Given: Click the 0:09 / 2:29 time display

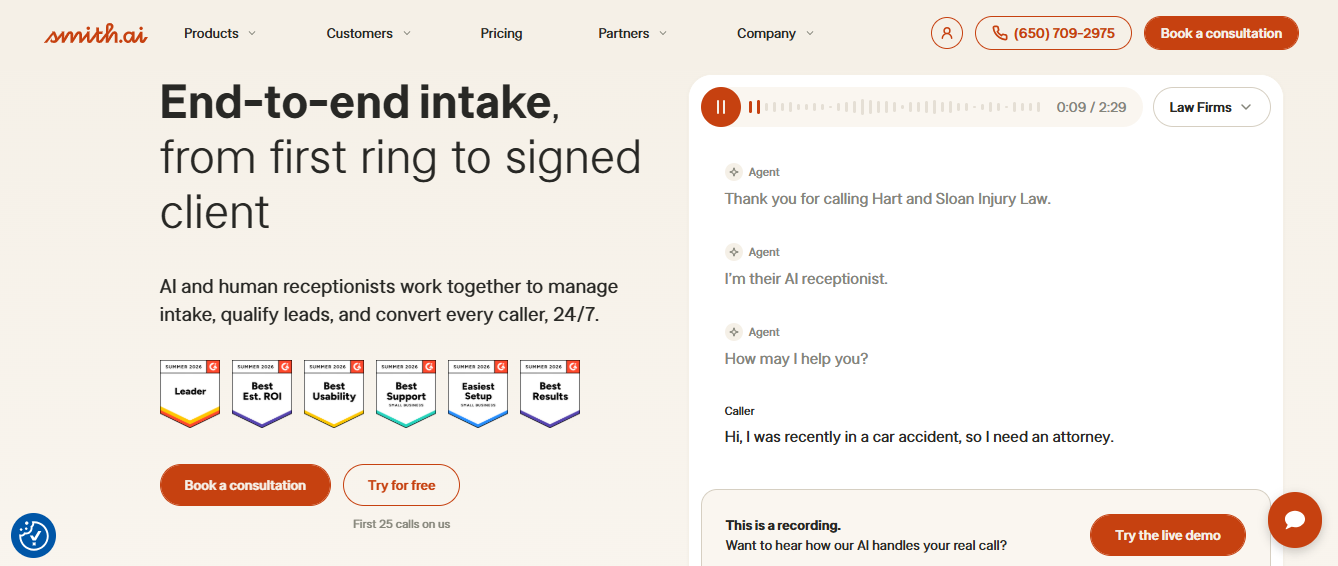Looking at the screenshot, I should pyautogui.click(x=1091, y=107).
